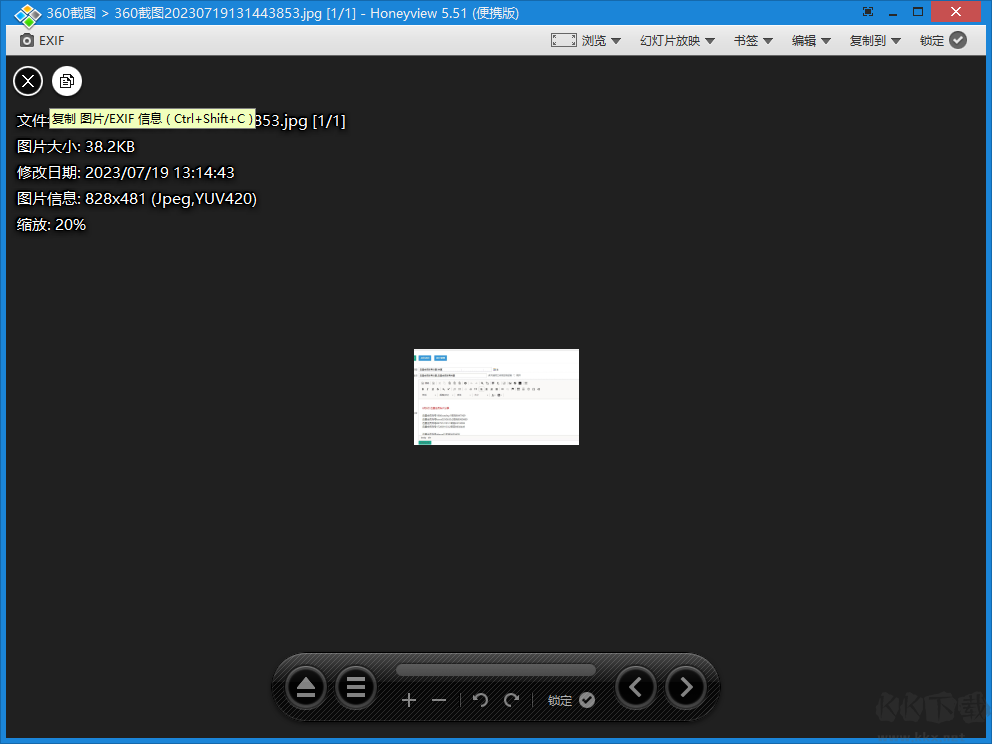Close the EXIF info overlay with X icon
992x744 pixels.
click(28, 81)
